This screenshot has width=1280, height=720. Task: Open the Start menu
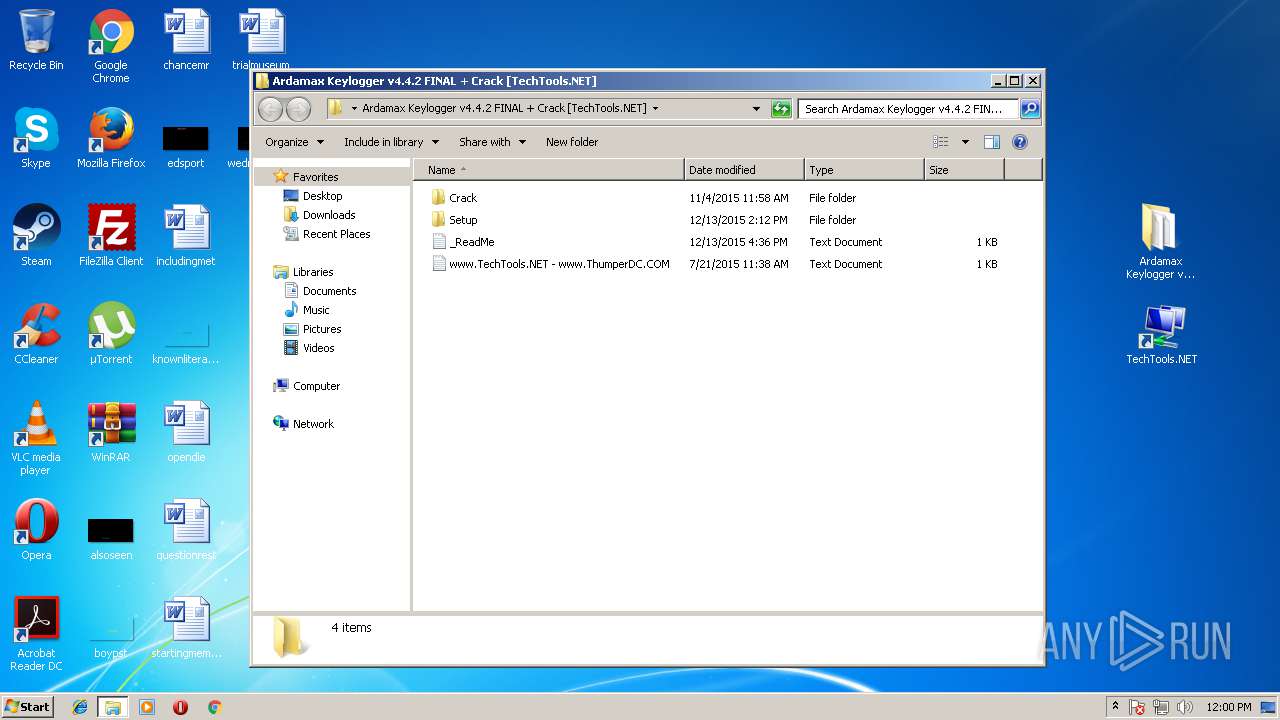(28, 706)
